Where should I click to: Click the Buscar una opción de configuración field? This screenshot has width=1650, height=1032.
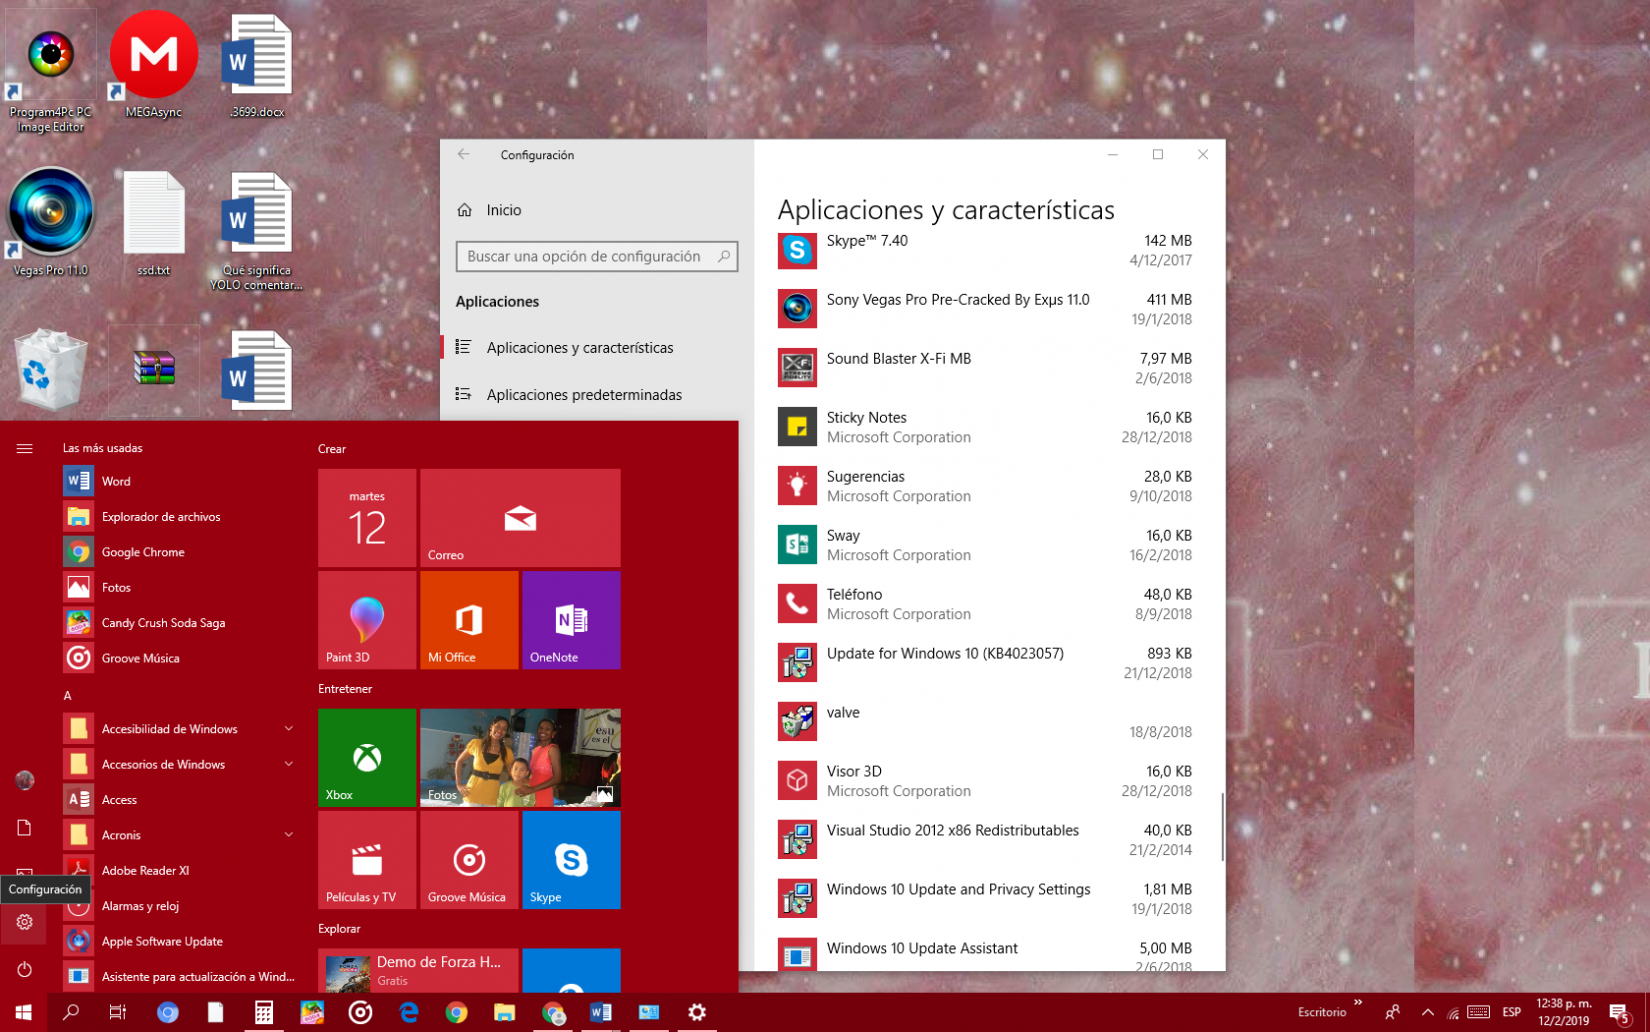tap(597, 256)
